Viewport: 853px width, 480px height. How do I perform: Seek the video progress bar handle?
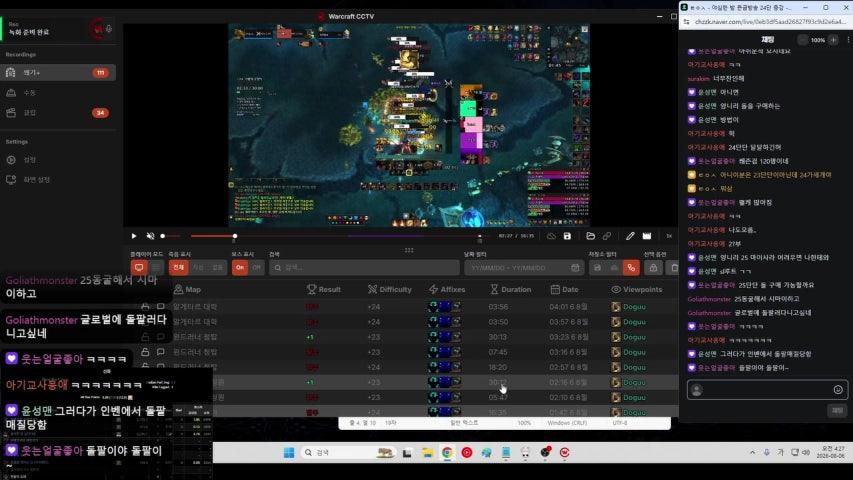235,236
